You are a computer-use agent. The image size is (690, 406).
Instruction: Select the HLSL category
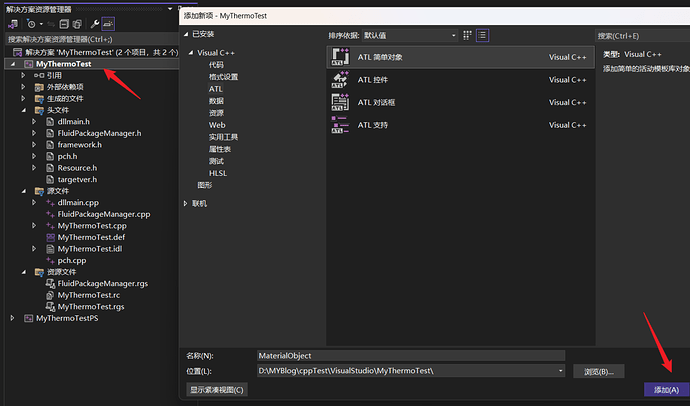coord(218,173)
